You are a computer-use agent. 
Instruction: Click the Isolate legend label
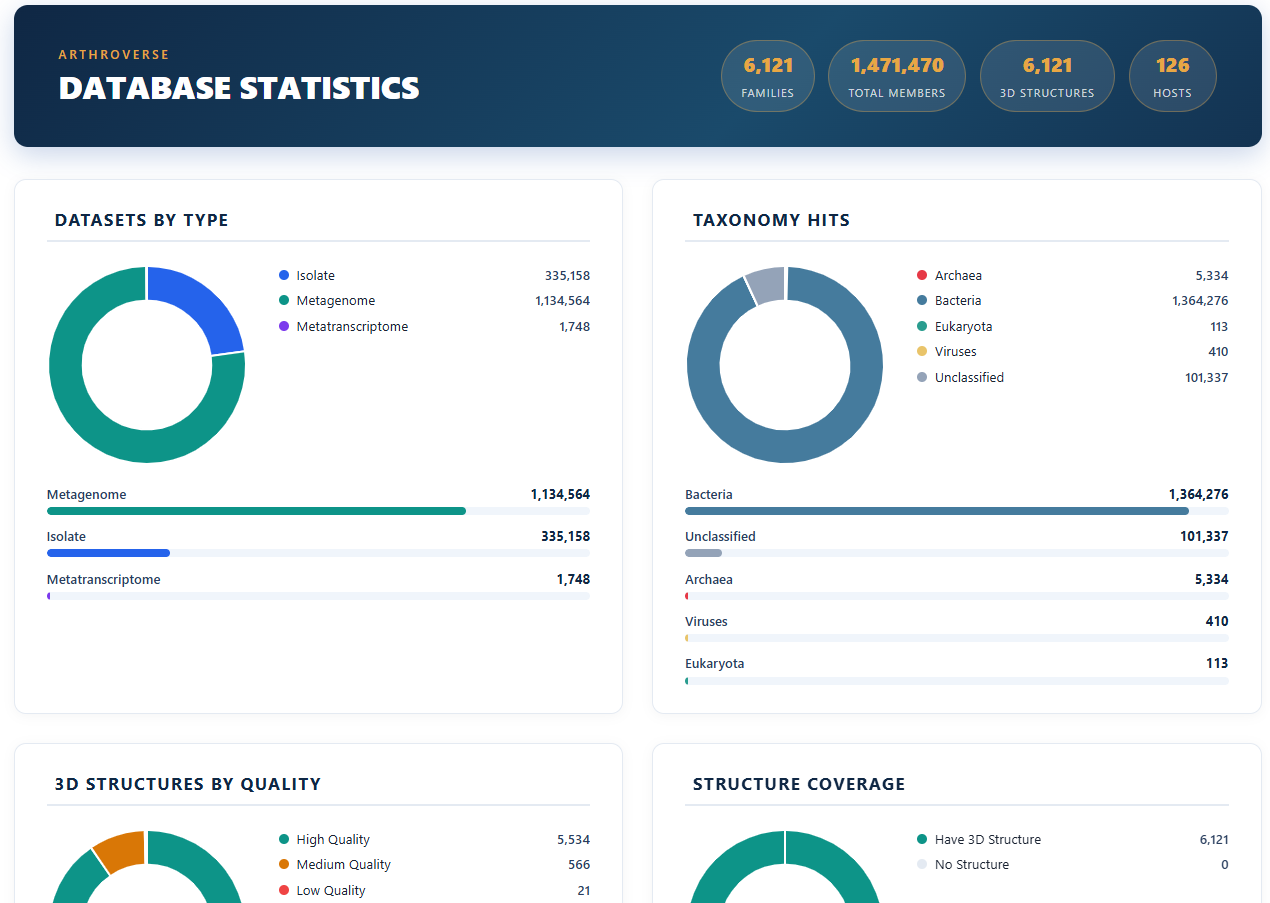(316, 275)
